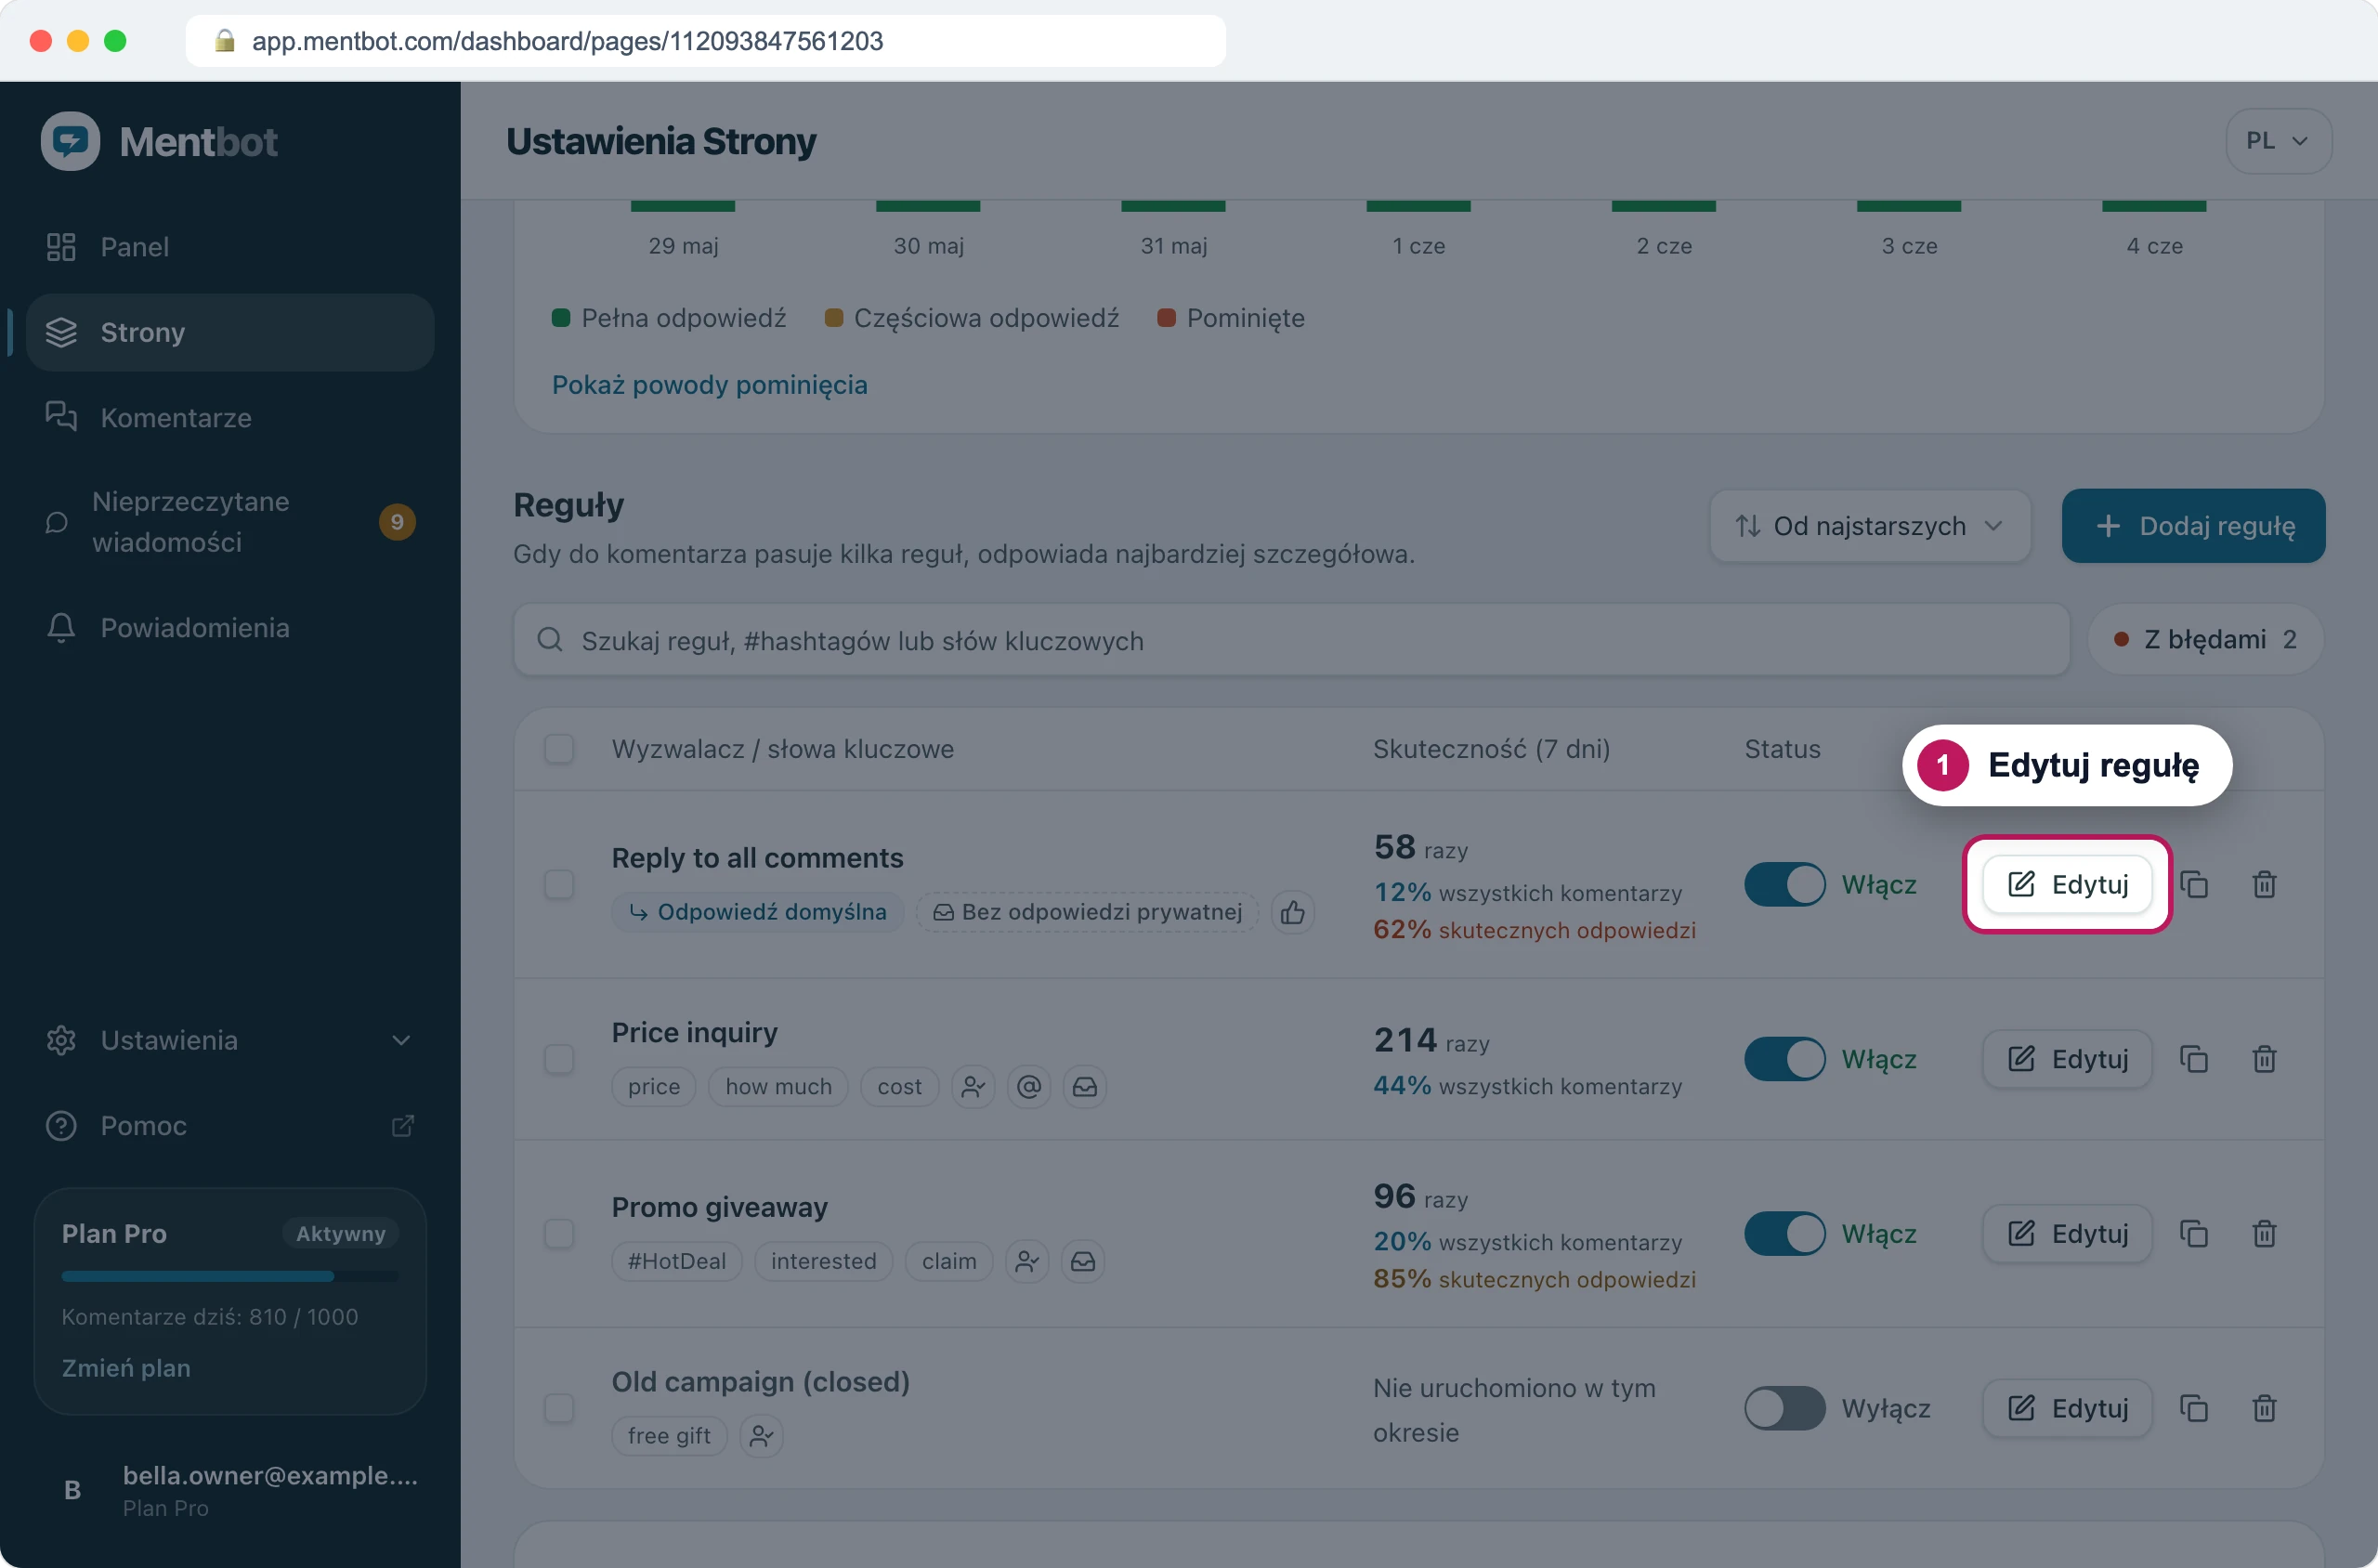Focus the Szukaj reguł search field
Screen dimensions: 2378x1568
click(1291, 640)
